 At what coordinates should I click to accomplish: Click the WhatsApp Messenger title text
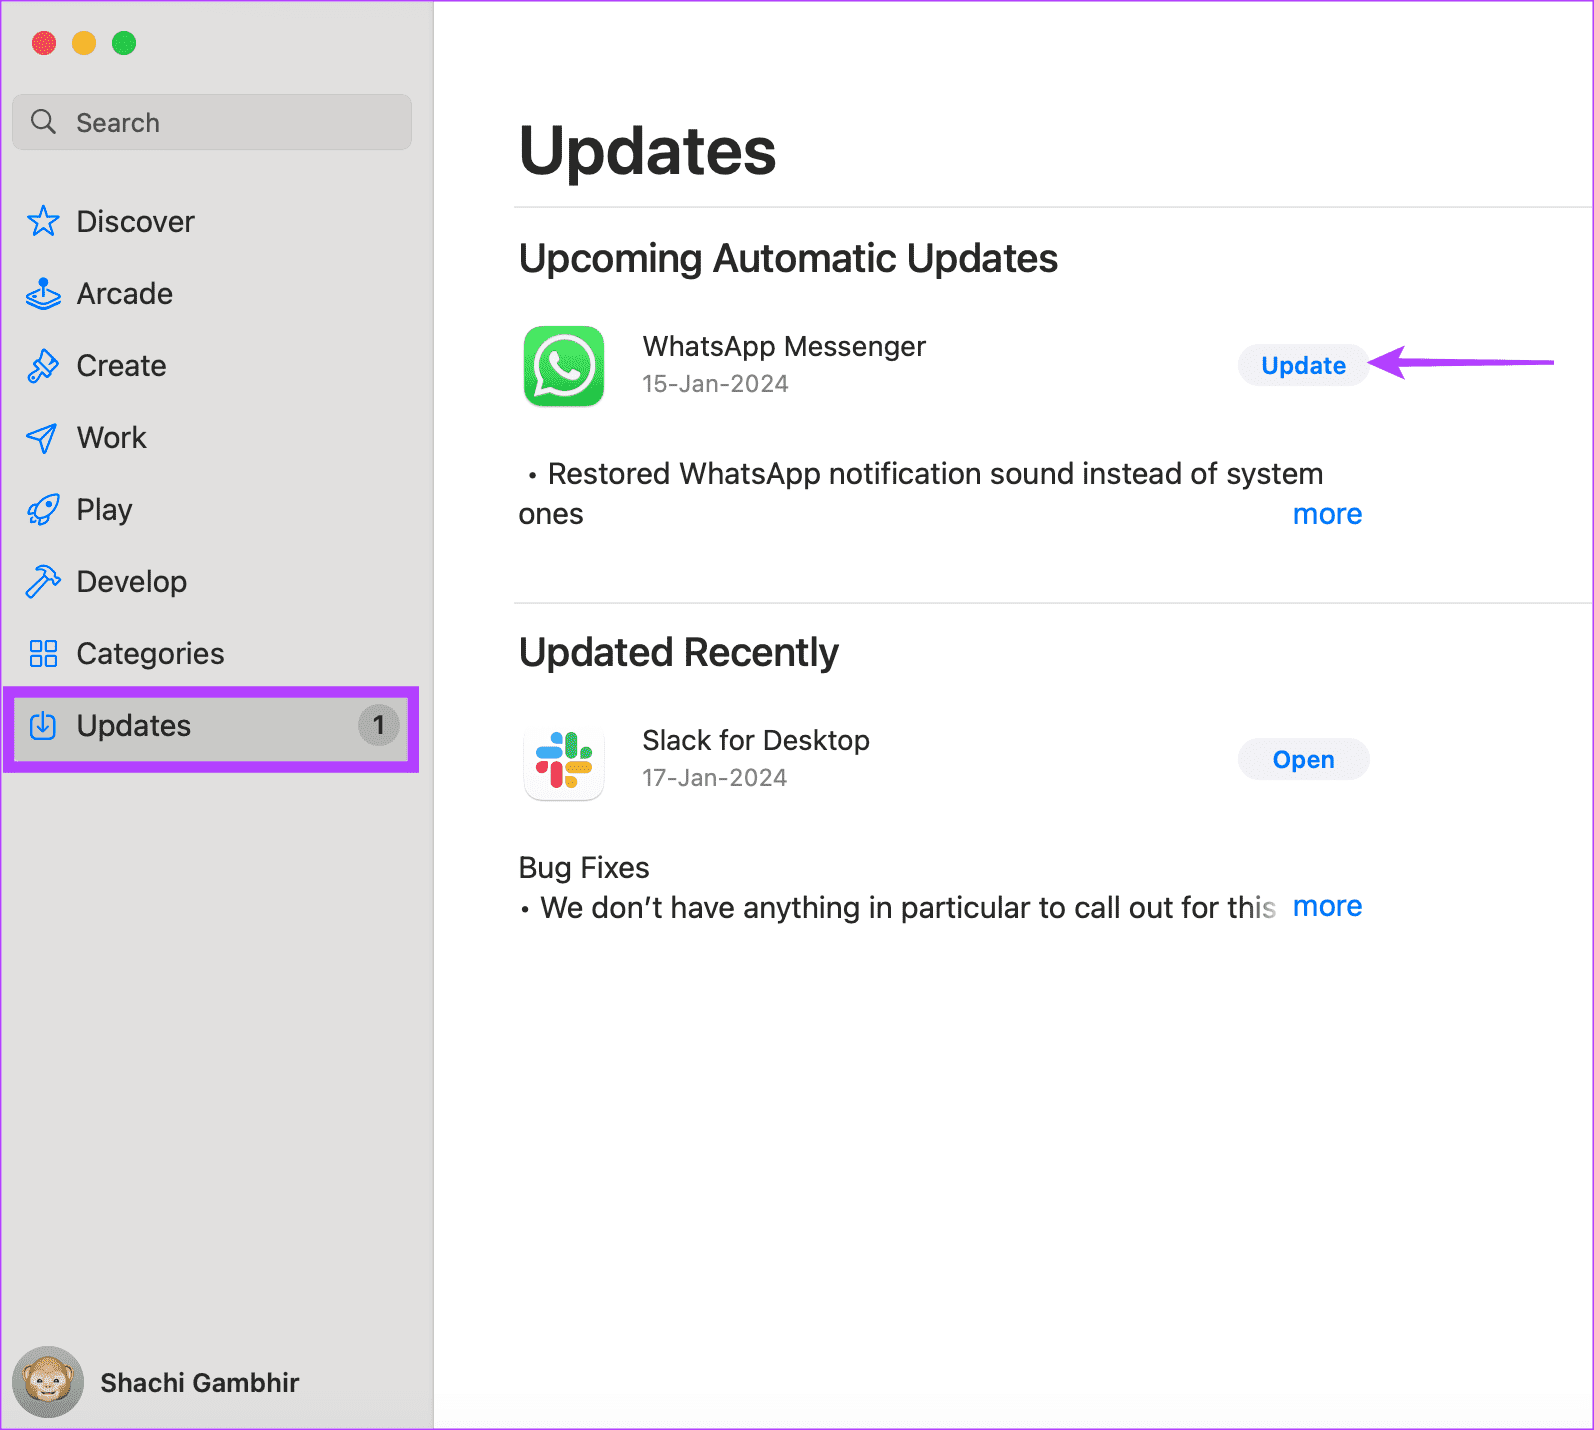(784, 346)
